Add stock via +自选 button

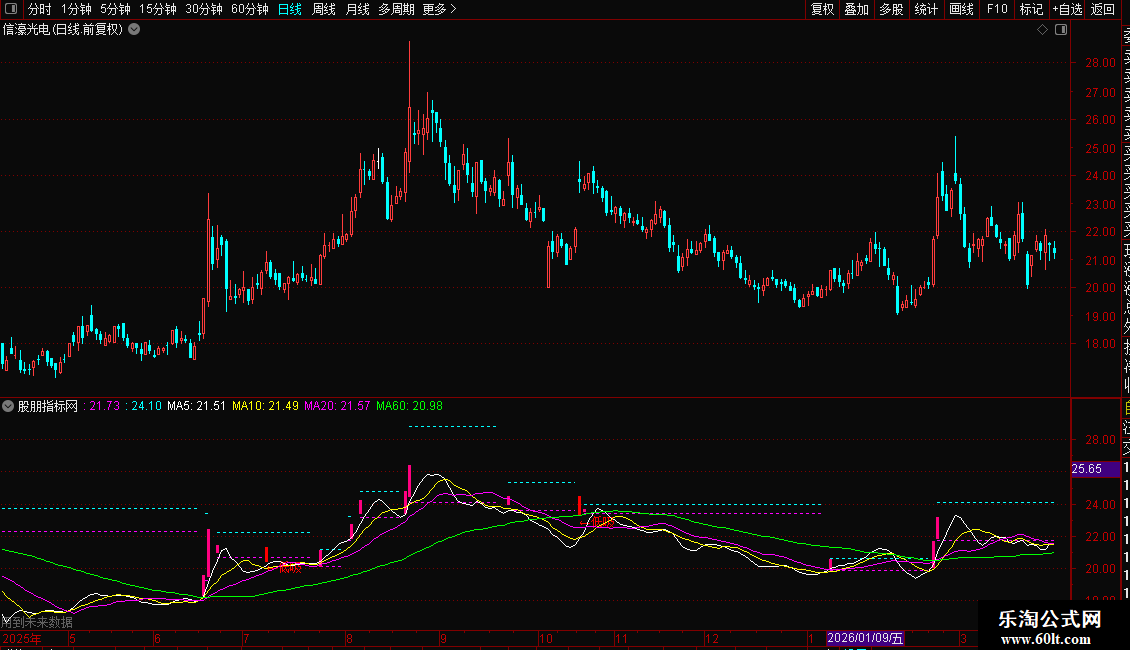pyautogui.click(x=1067, y=9)
